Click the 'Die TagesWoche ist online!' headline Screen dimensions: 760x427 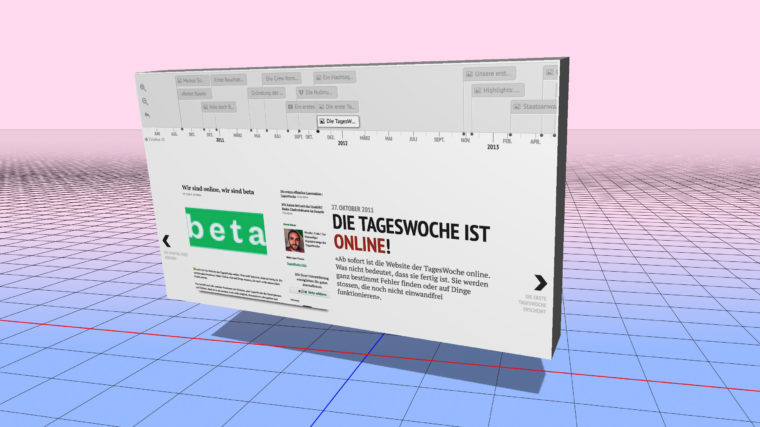[410, 235]
